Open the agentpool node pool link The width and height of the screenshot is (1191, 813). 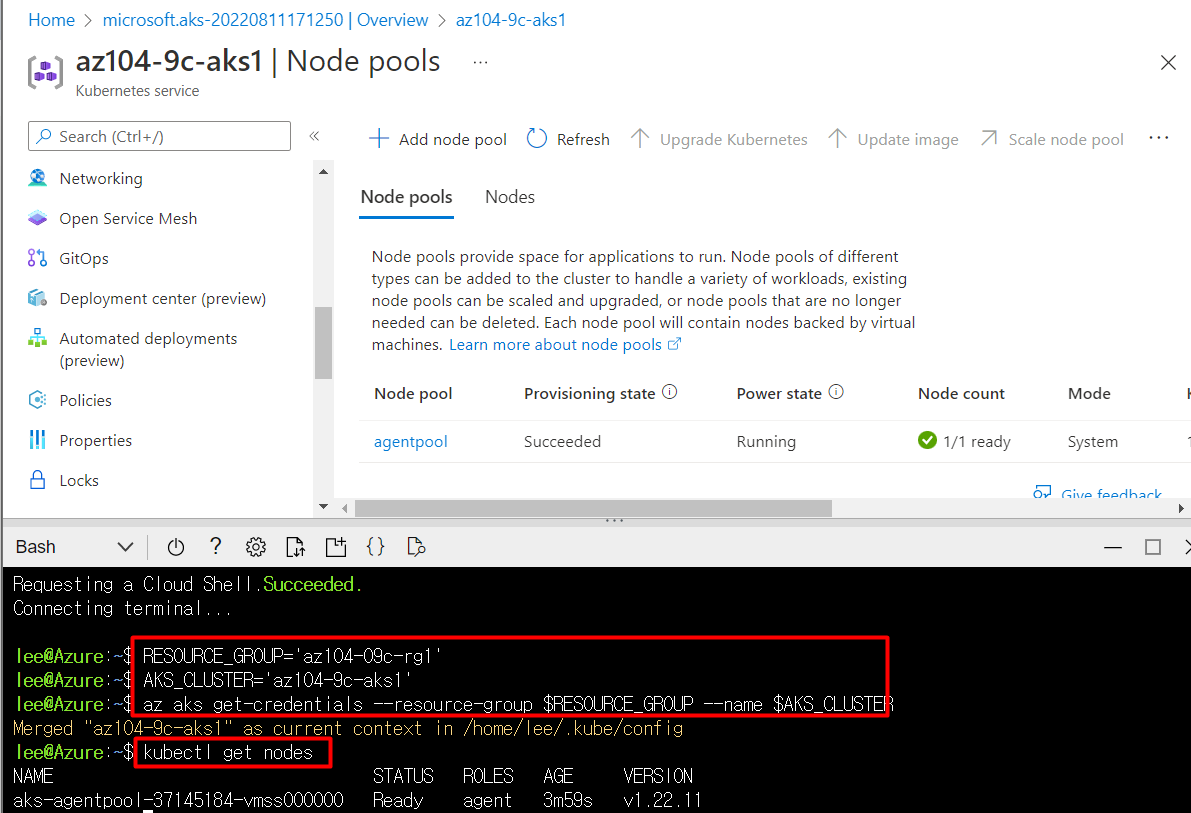coord(410,441)
